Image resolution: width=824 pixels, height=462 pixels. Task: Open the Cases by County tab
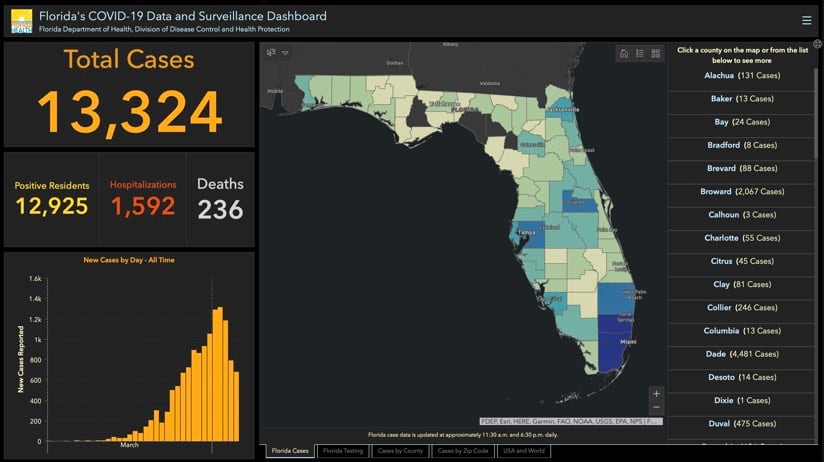(x=400, y=451)
